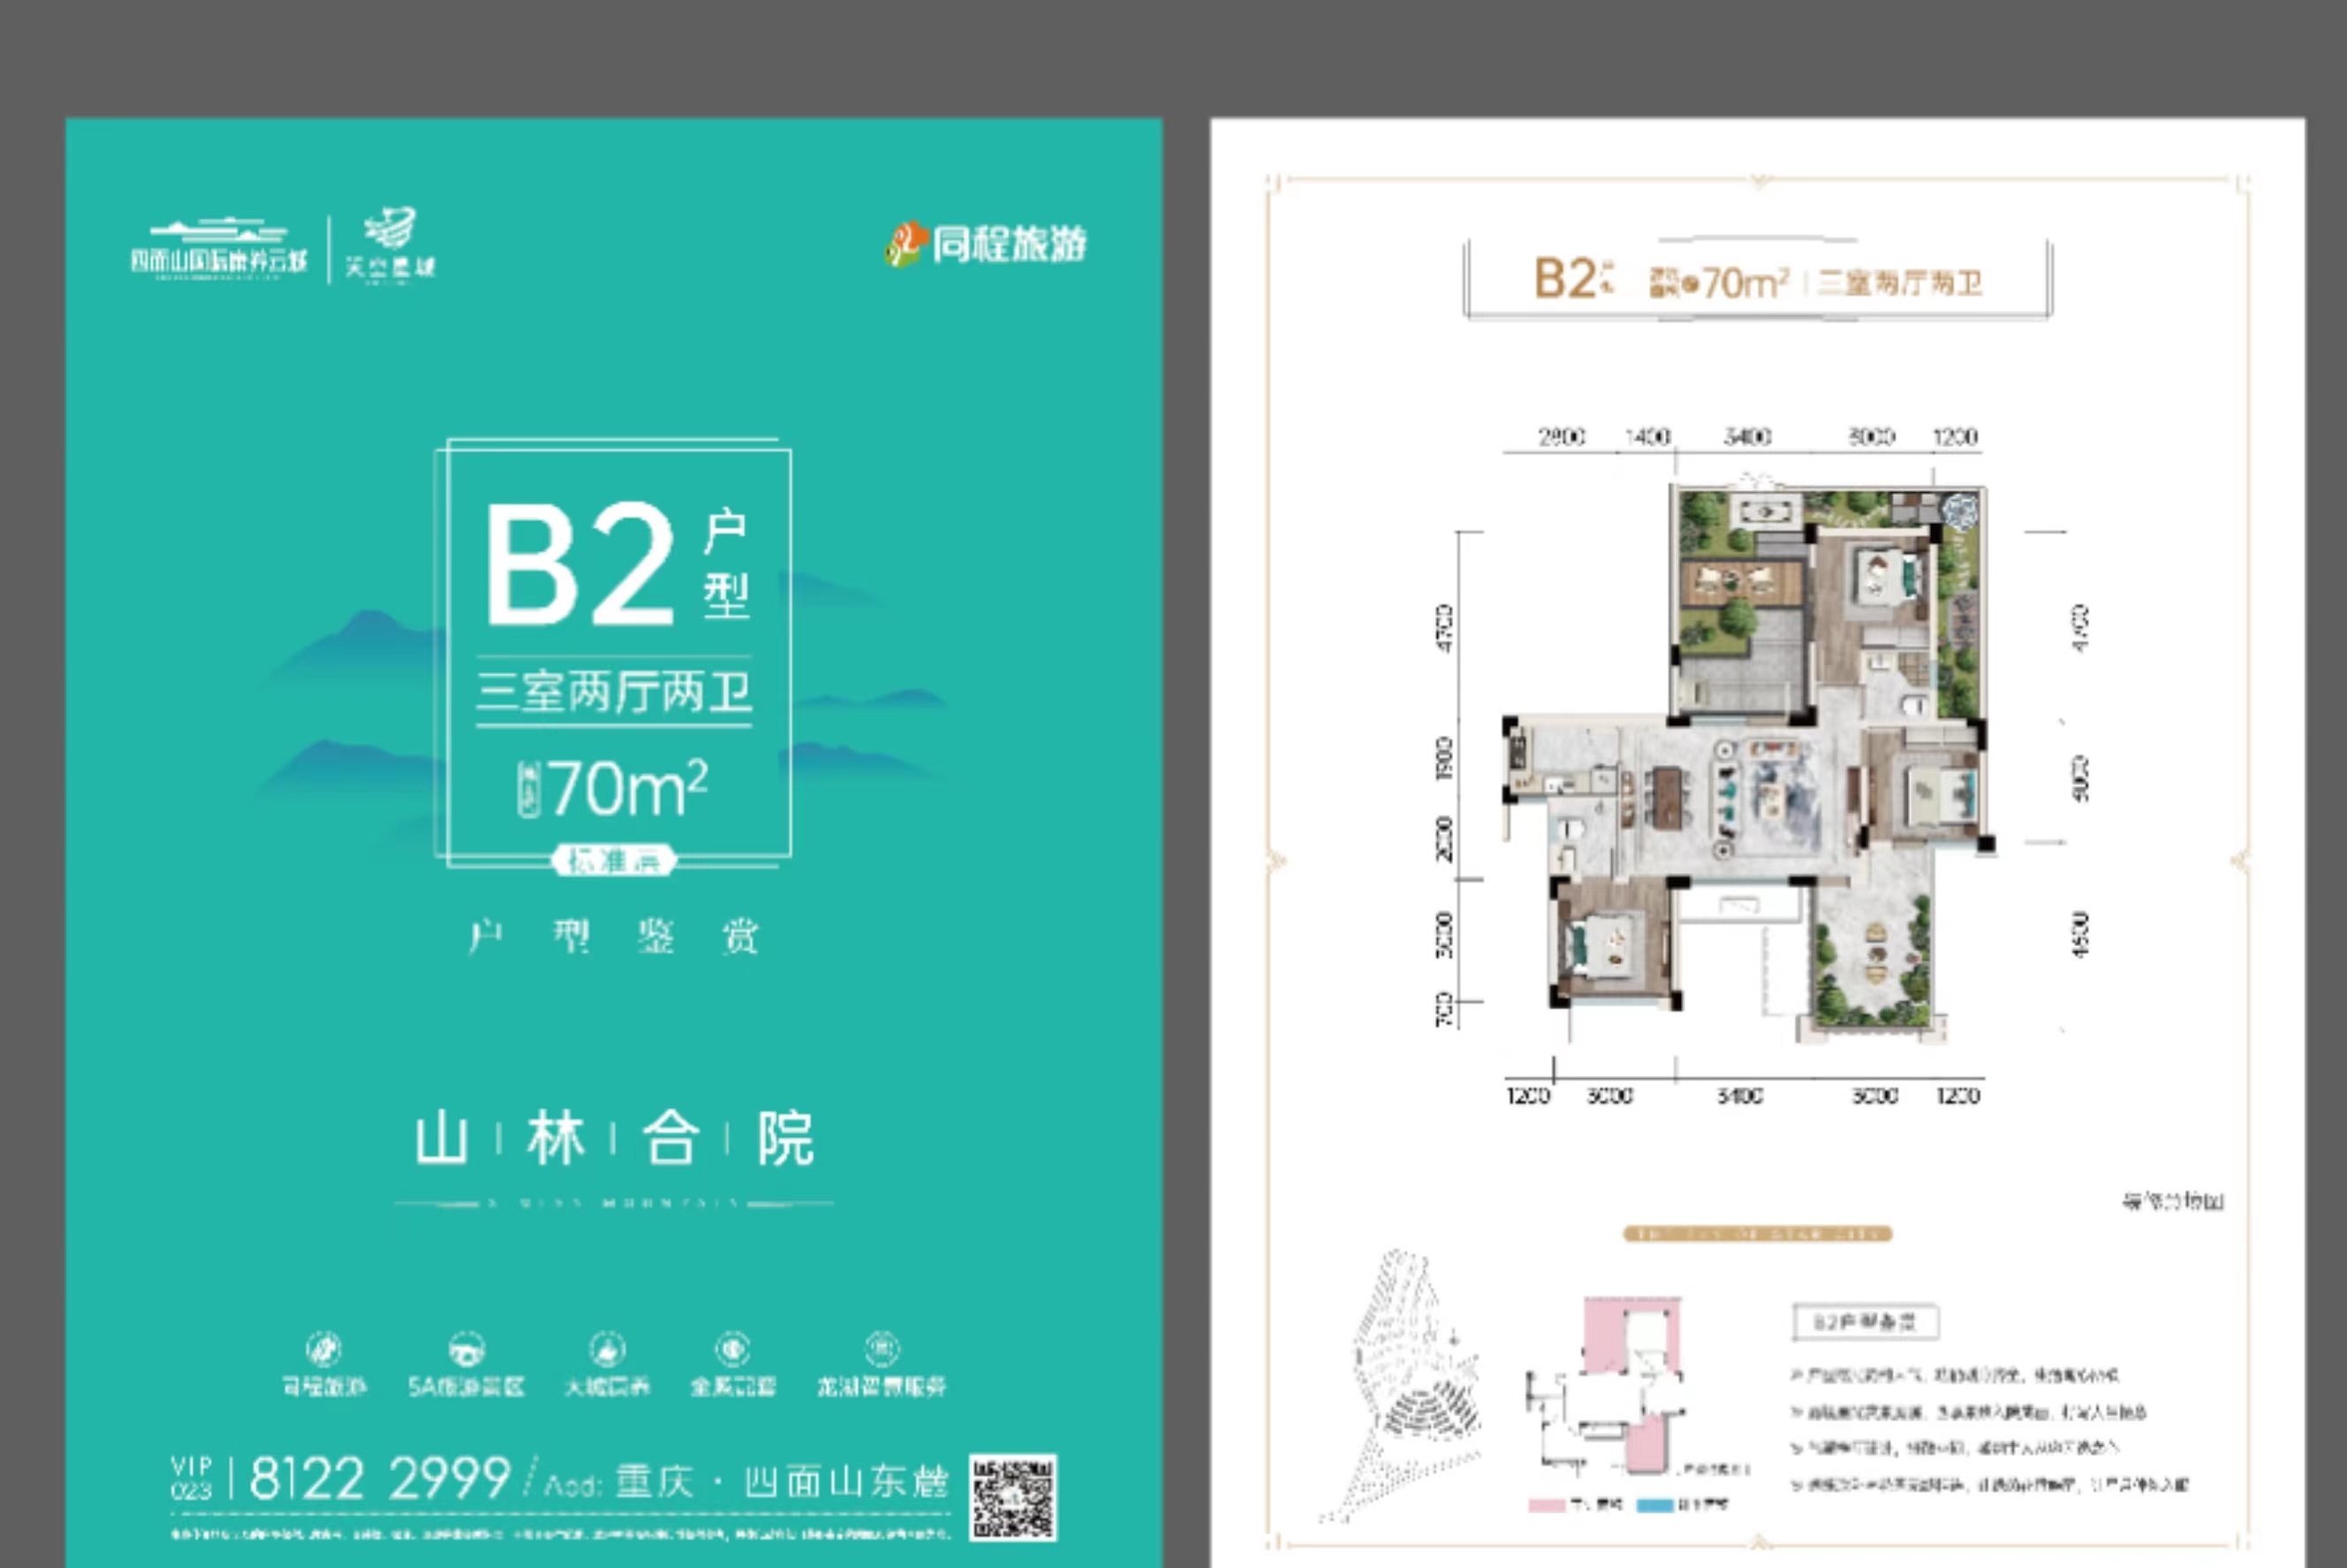2347x1568 pixels.
Task: Select the 龙湖智慧服务 label
Action: 881,1387
